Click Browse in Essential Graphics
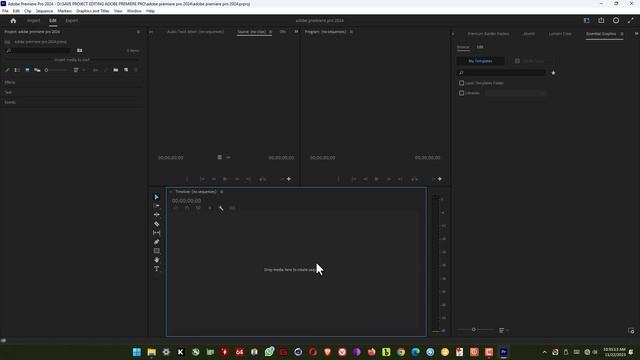Screen dimensions: 640x360 pos(463,47)
